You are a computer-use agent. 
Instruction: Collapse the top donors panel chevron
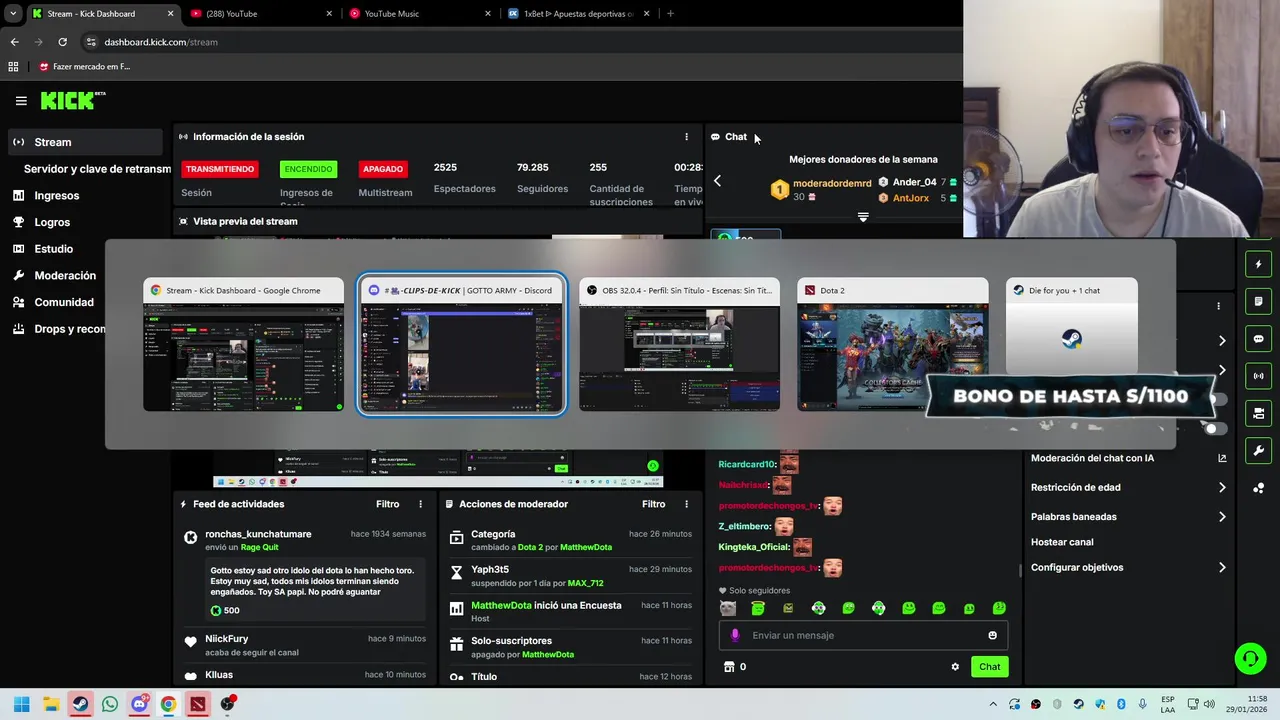tap(863, 217)
